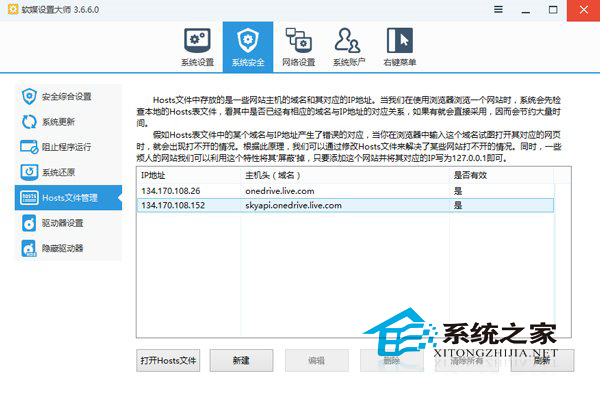Click the 系统还原 restore sidebar icon
The width and height of the screenshot is (600, 394).
click(x=29, y=172)
